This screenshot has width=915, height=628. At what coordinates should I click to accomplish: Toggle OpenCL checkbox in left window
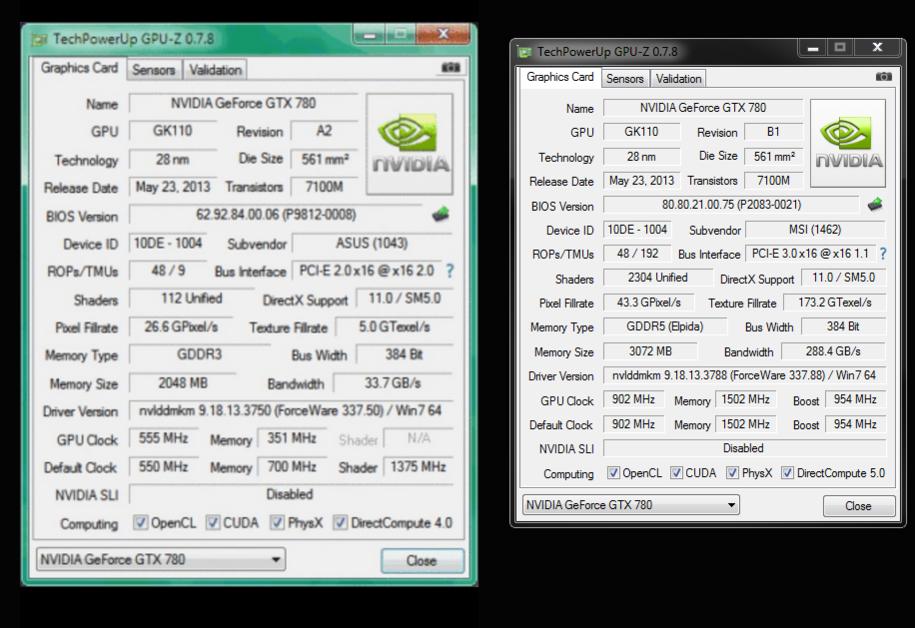pyautogui.click(x=140, y=522)
